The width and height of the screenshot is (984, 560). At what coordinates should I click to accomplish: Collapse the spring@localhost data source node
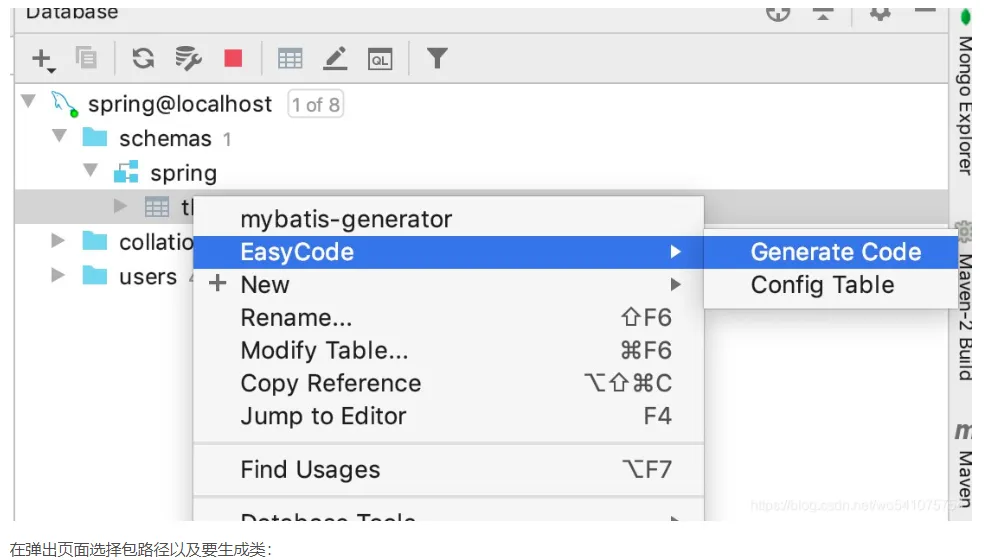(28, 102)
